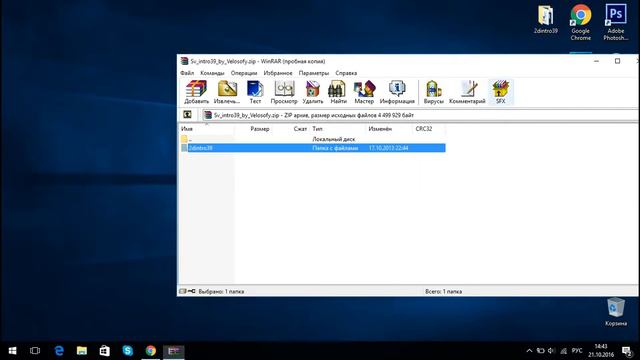Click the SFX toolbar icon
The image size is (640, 360).
[x=500, y=92]
